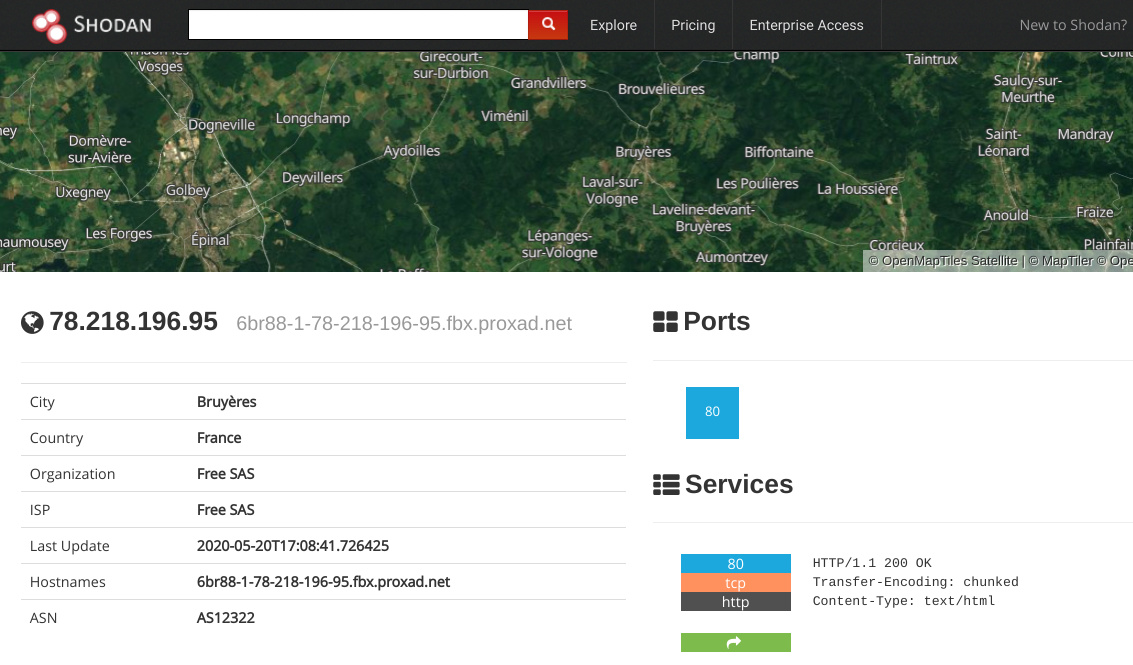
Task: Click the Ports section heading
Action: tap(717, 322)
